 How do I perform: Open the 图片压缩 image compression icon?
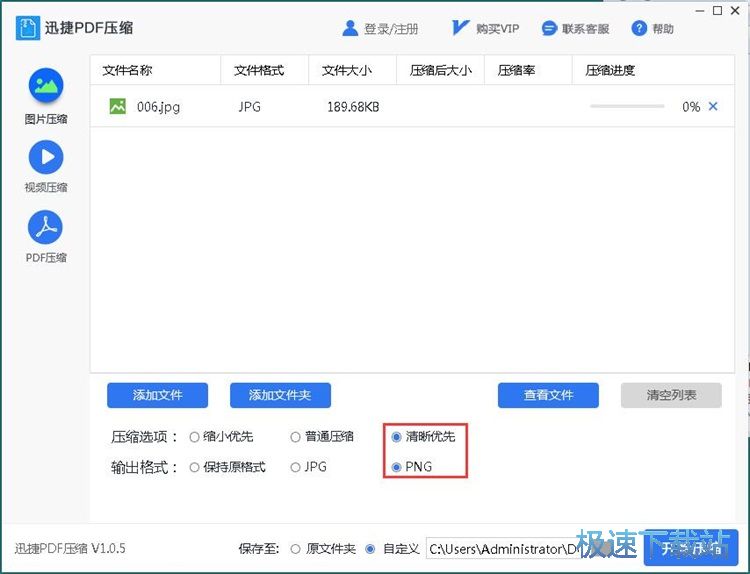tap(46, 86)
